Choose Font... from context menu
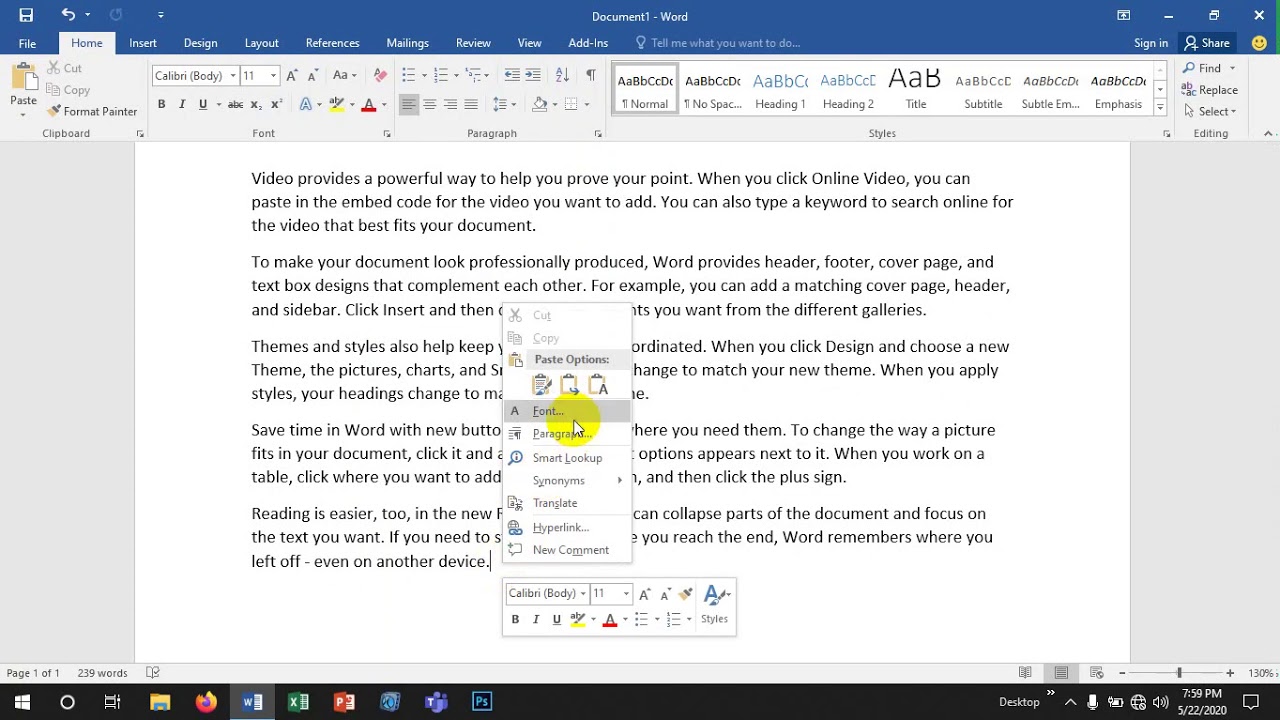This screenshot has height=720, width=1280. click(567, 411)
